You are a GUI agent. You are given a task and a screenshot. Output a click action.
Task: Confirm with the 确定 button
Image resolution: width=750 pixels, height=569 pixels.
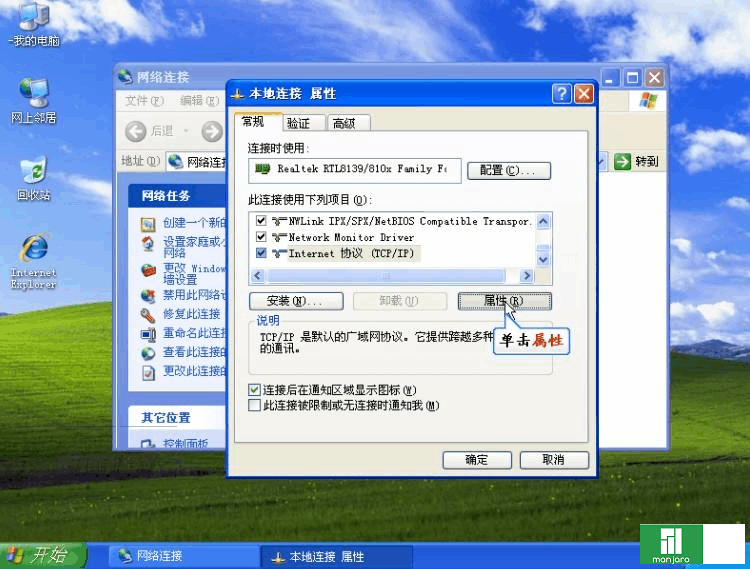(477, 460)
